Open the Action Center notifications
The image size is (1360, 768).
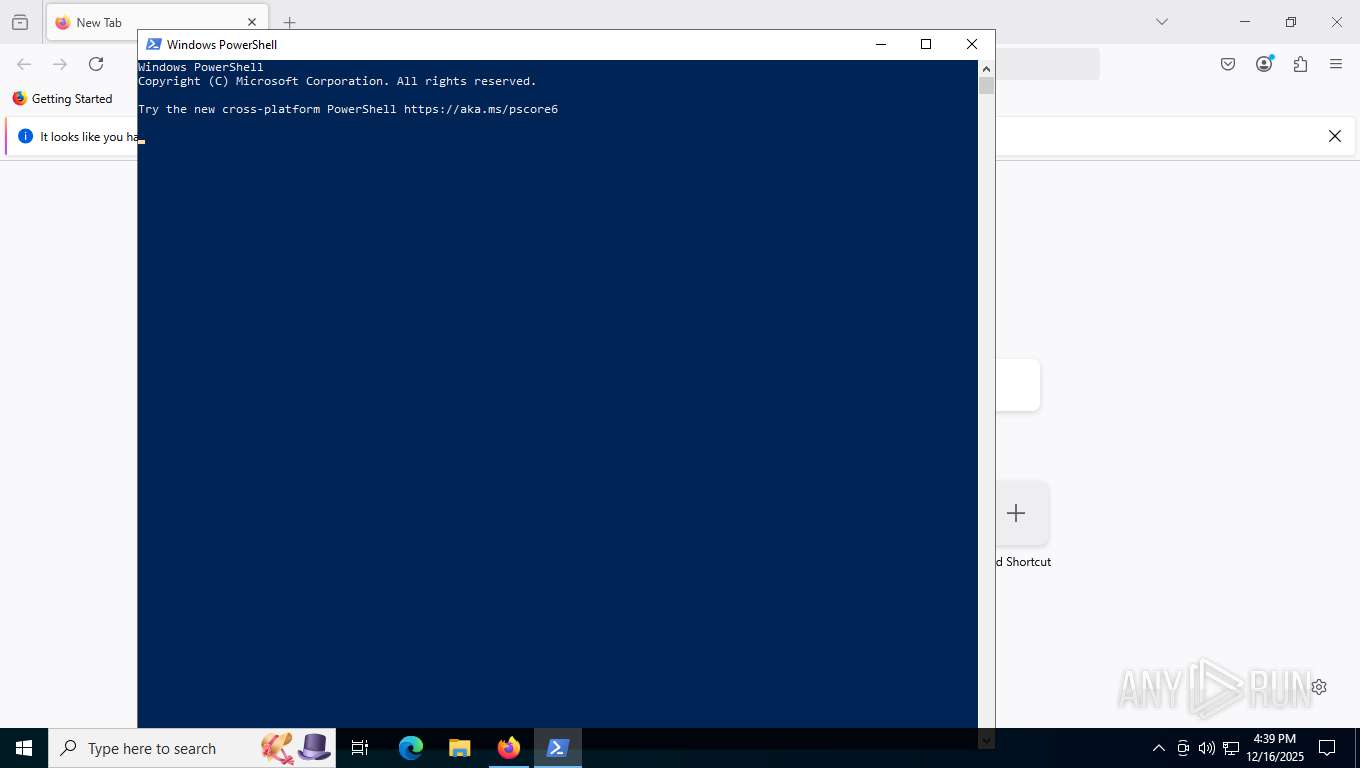coord(1328,748)
